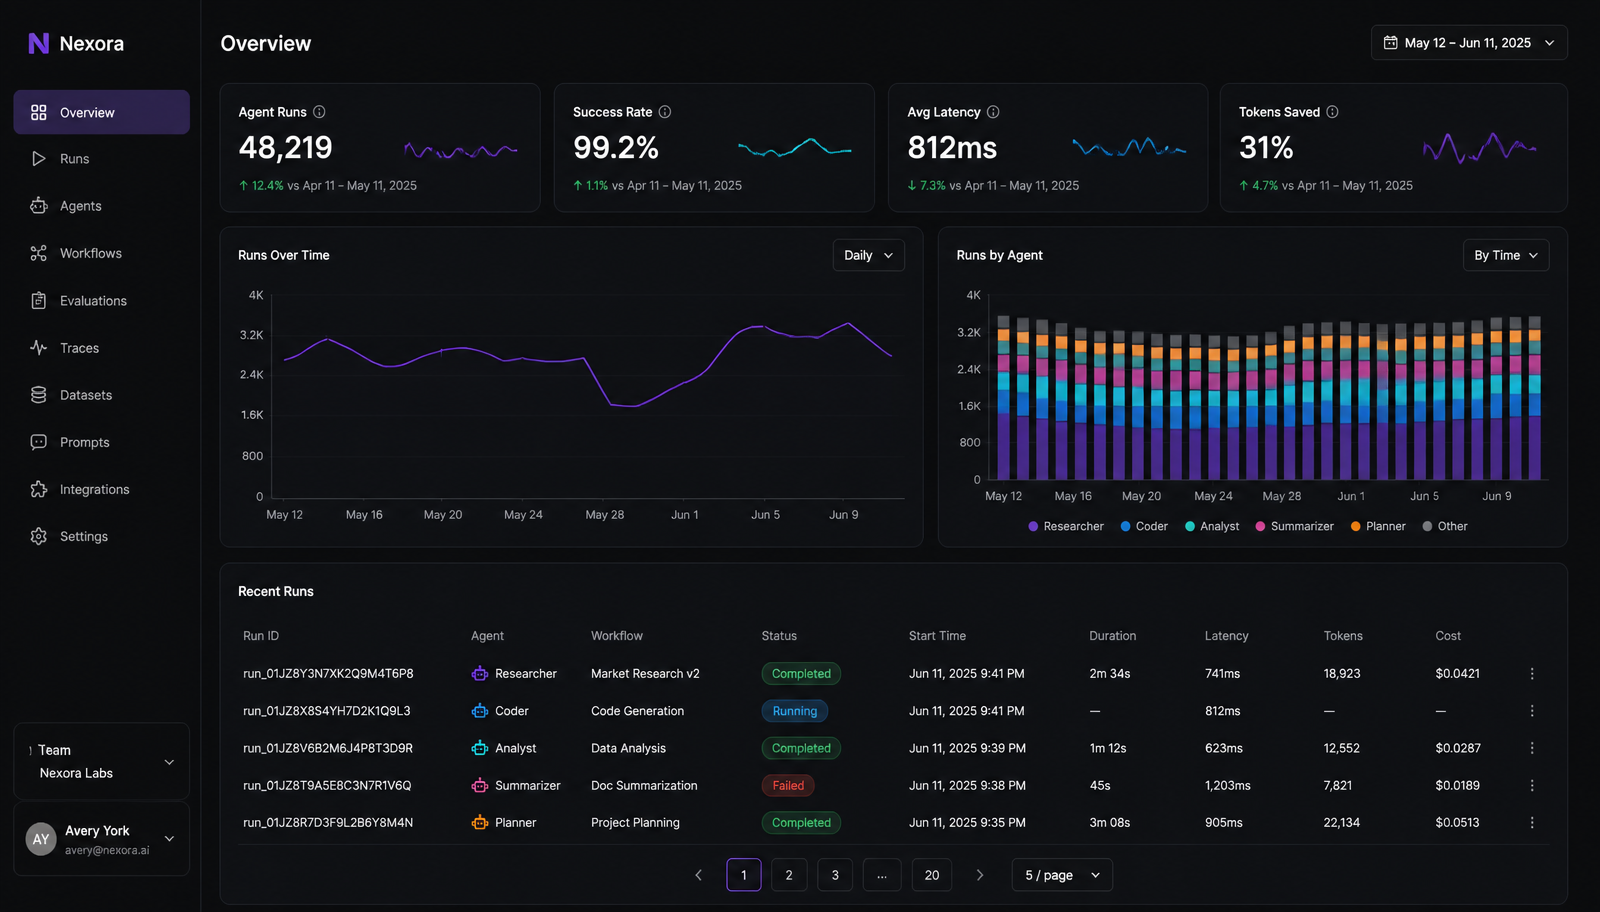Click the Start Time column header
This screenshot has height=912, width=1600.
pyautogui.click(x=937, y=636)
